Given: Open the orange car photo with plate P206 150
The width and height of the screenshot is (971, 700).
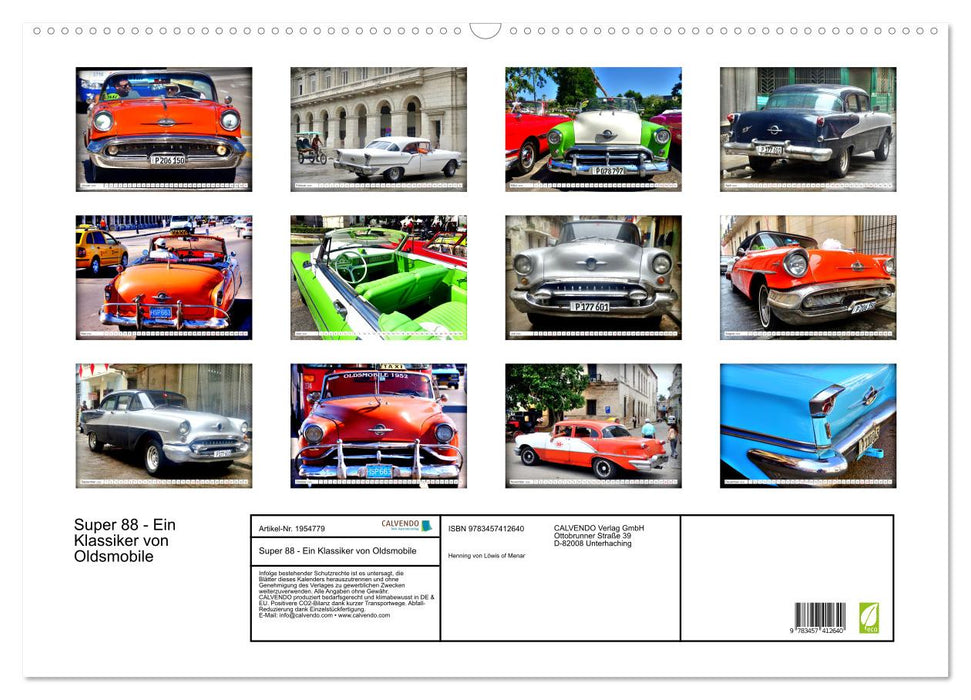Looking at the screenshot, I should 164,129.
